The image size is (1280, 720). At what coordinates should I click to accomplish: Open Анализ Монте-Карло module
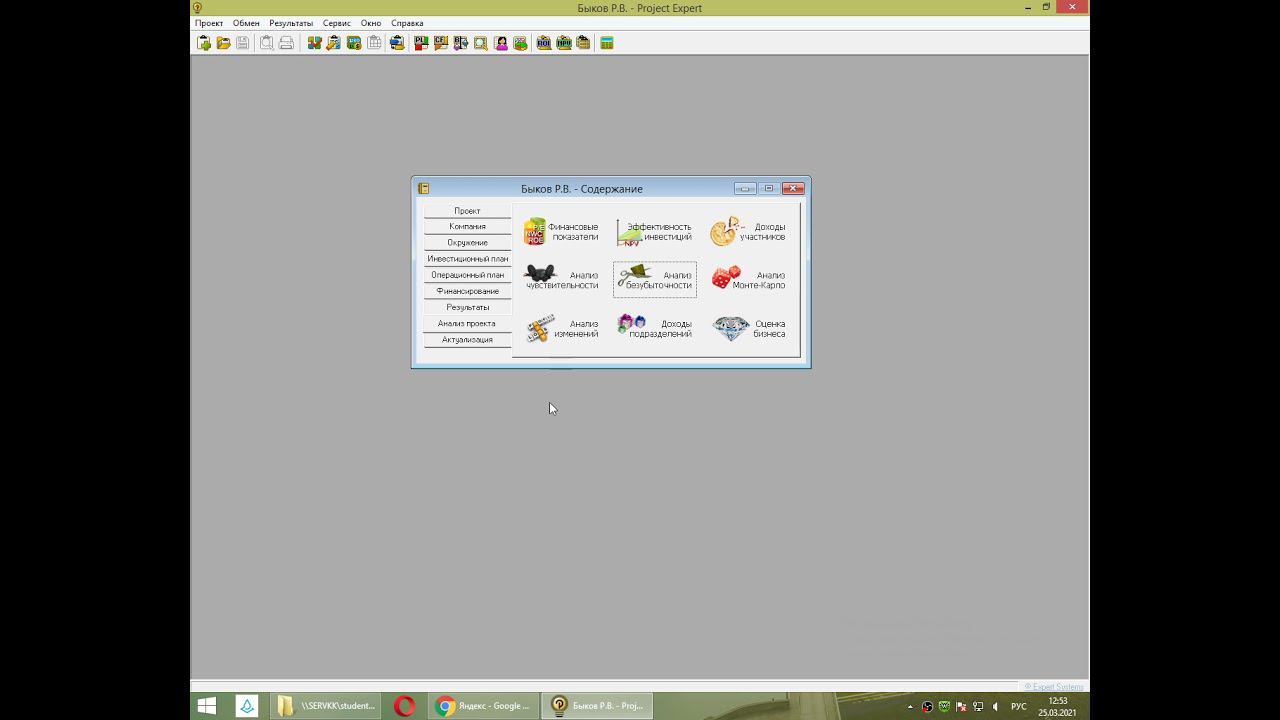748,280
